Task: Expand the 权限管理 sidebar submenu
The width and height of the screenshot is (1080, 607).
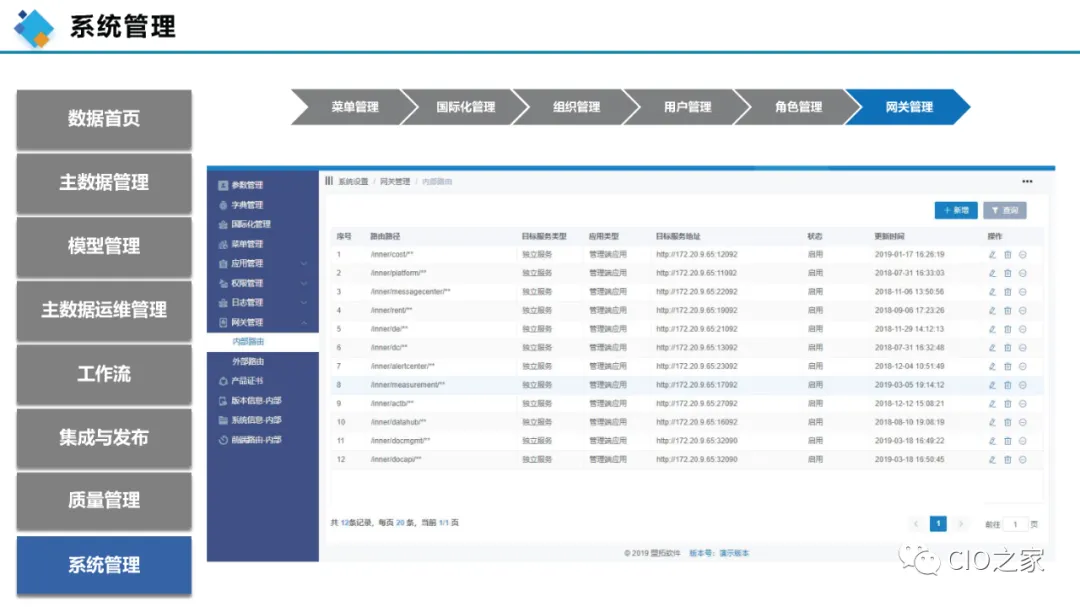Action: (x=304, y=283)
